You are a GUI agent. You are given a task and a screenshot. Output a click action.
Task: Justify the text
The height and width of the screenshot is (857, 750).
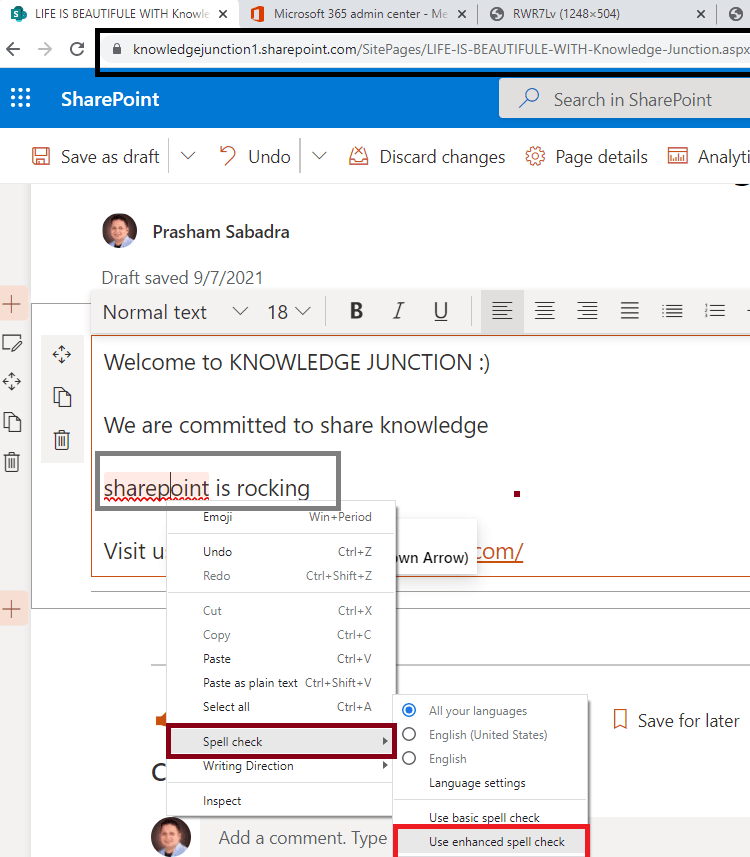(x=630, y=312)
